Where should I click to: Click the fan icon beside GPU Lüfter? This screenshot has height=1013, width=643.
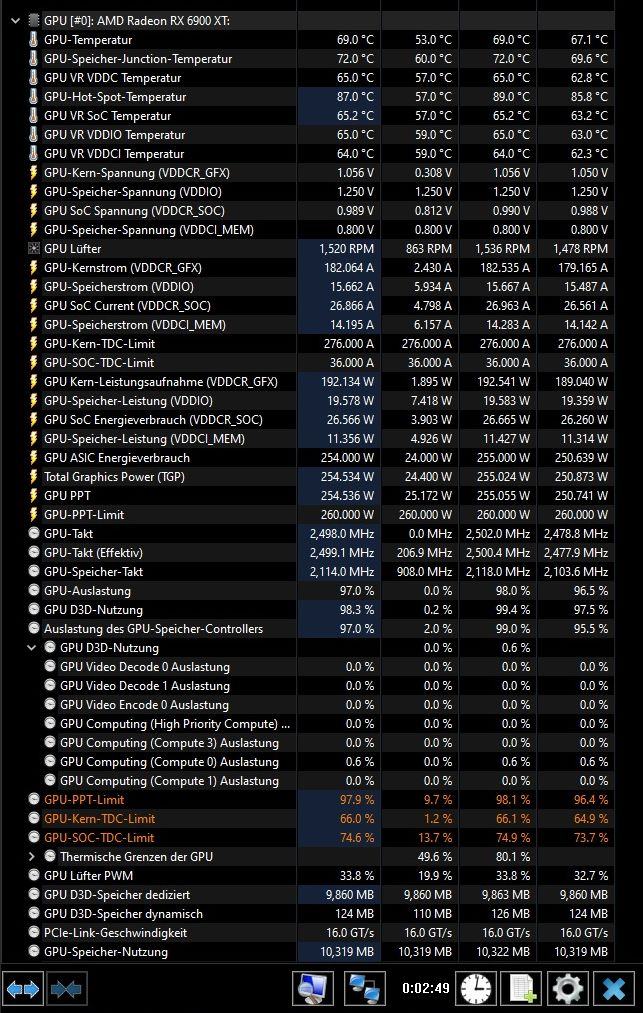34,249
